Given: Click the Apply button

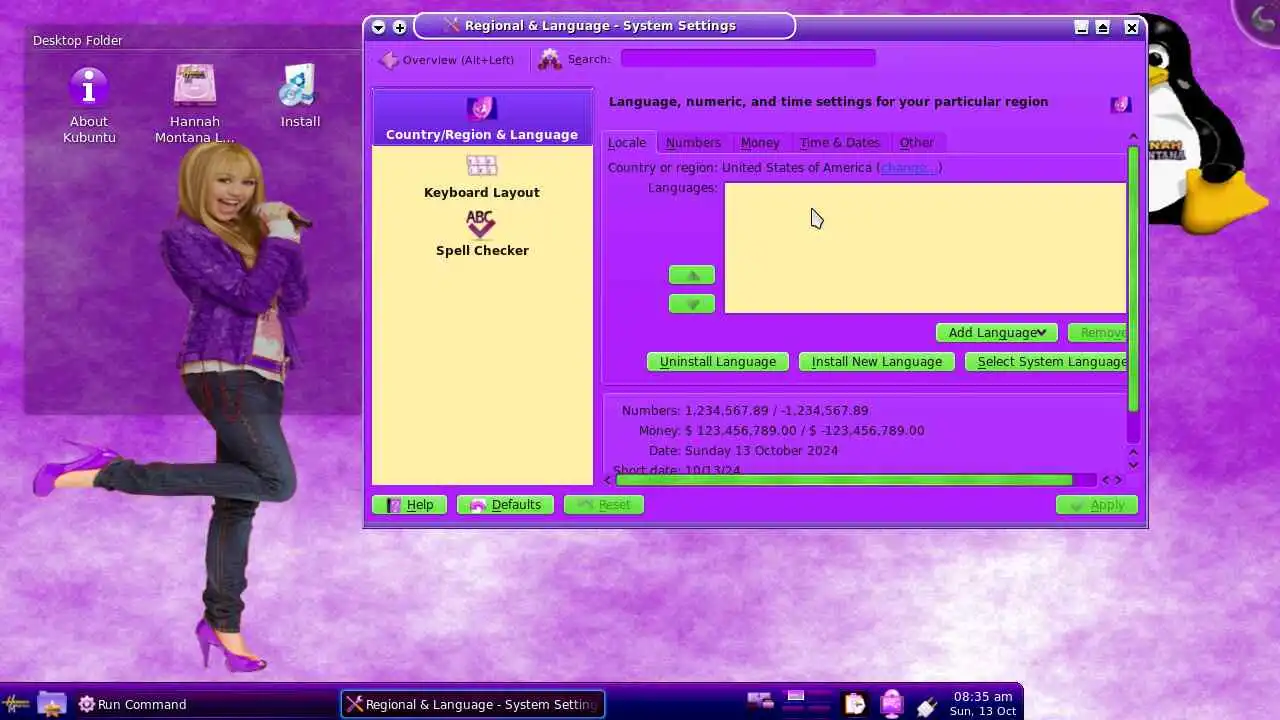Looking at the screenshot, I should coord(1096,505).
